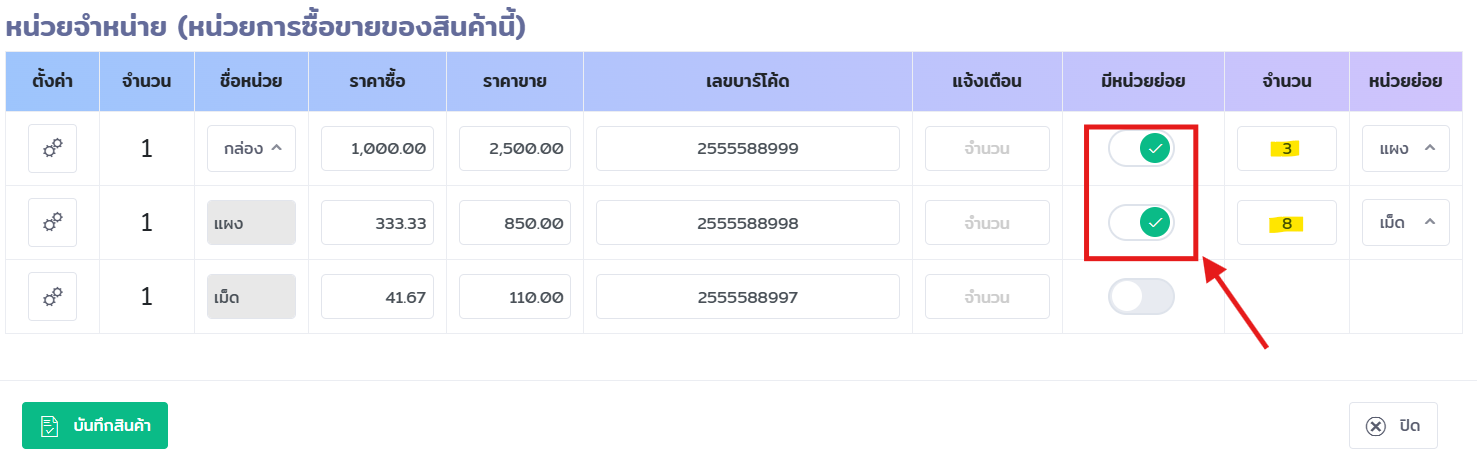Select the ราคาซื้อ column header
Screen dimensions: 1477x462
pos(378,82)
